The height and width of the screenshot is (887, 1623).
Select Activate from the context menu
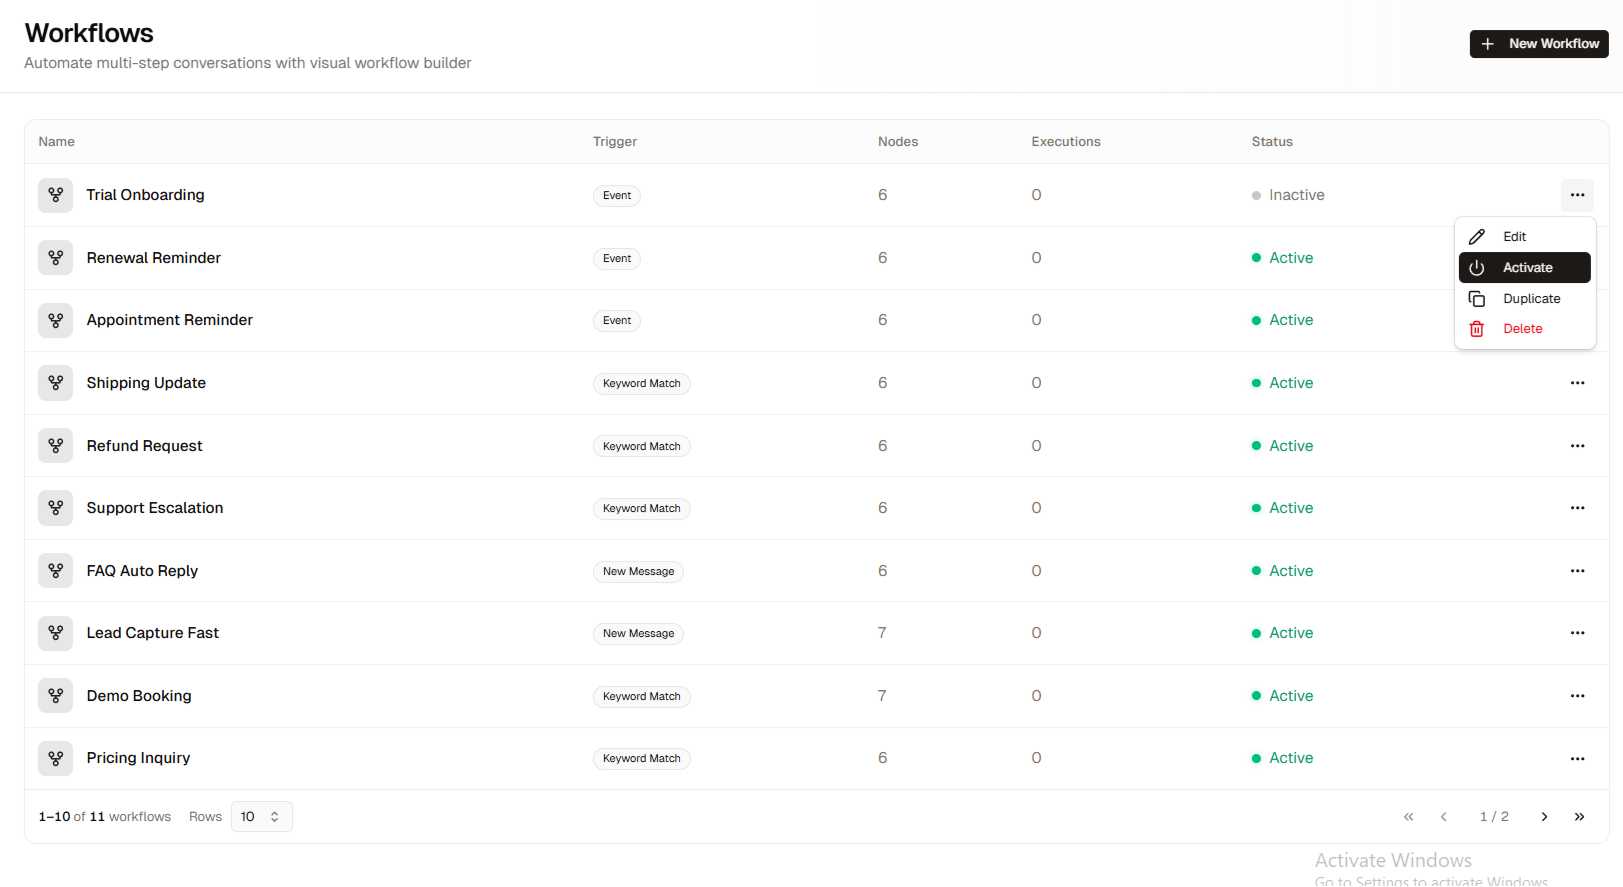(1524, 268)
